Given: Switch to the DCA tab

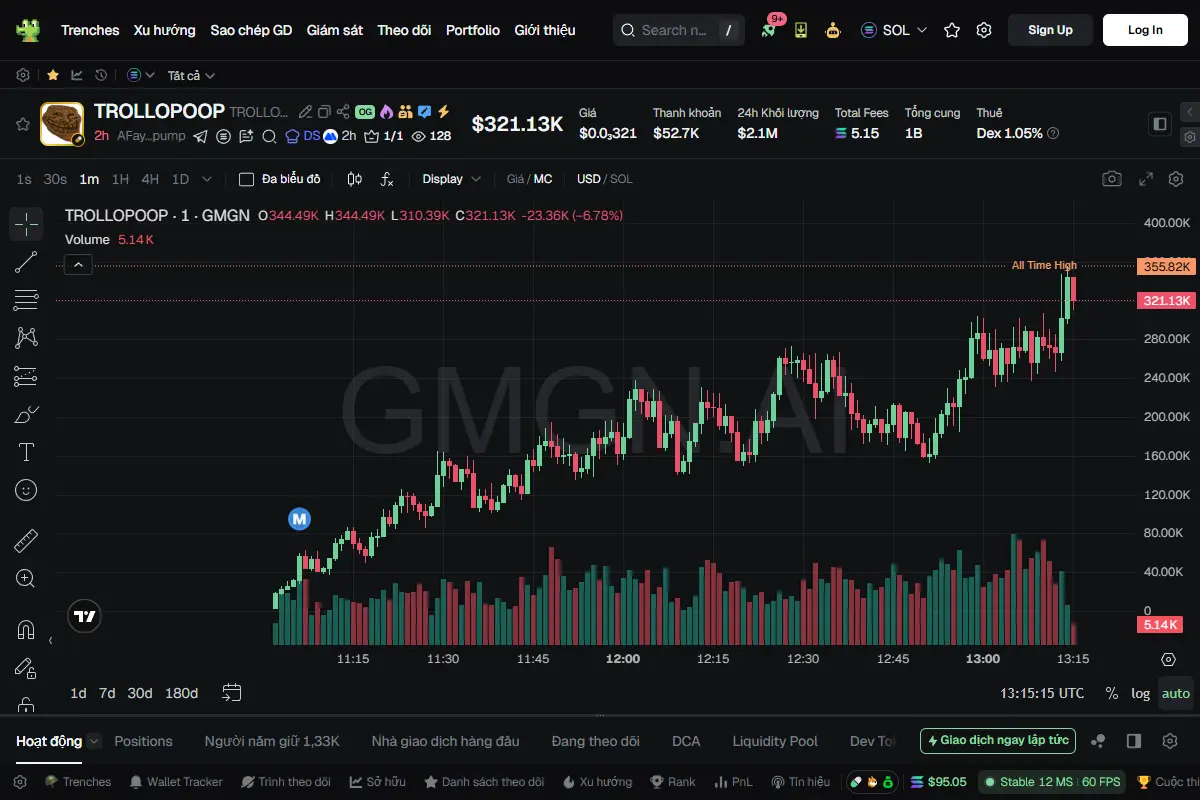Looking at the screenshot, I should [x=686, y=741].
